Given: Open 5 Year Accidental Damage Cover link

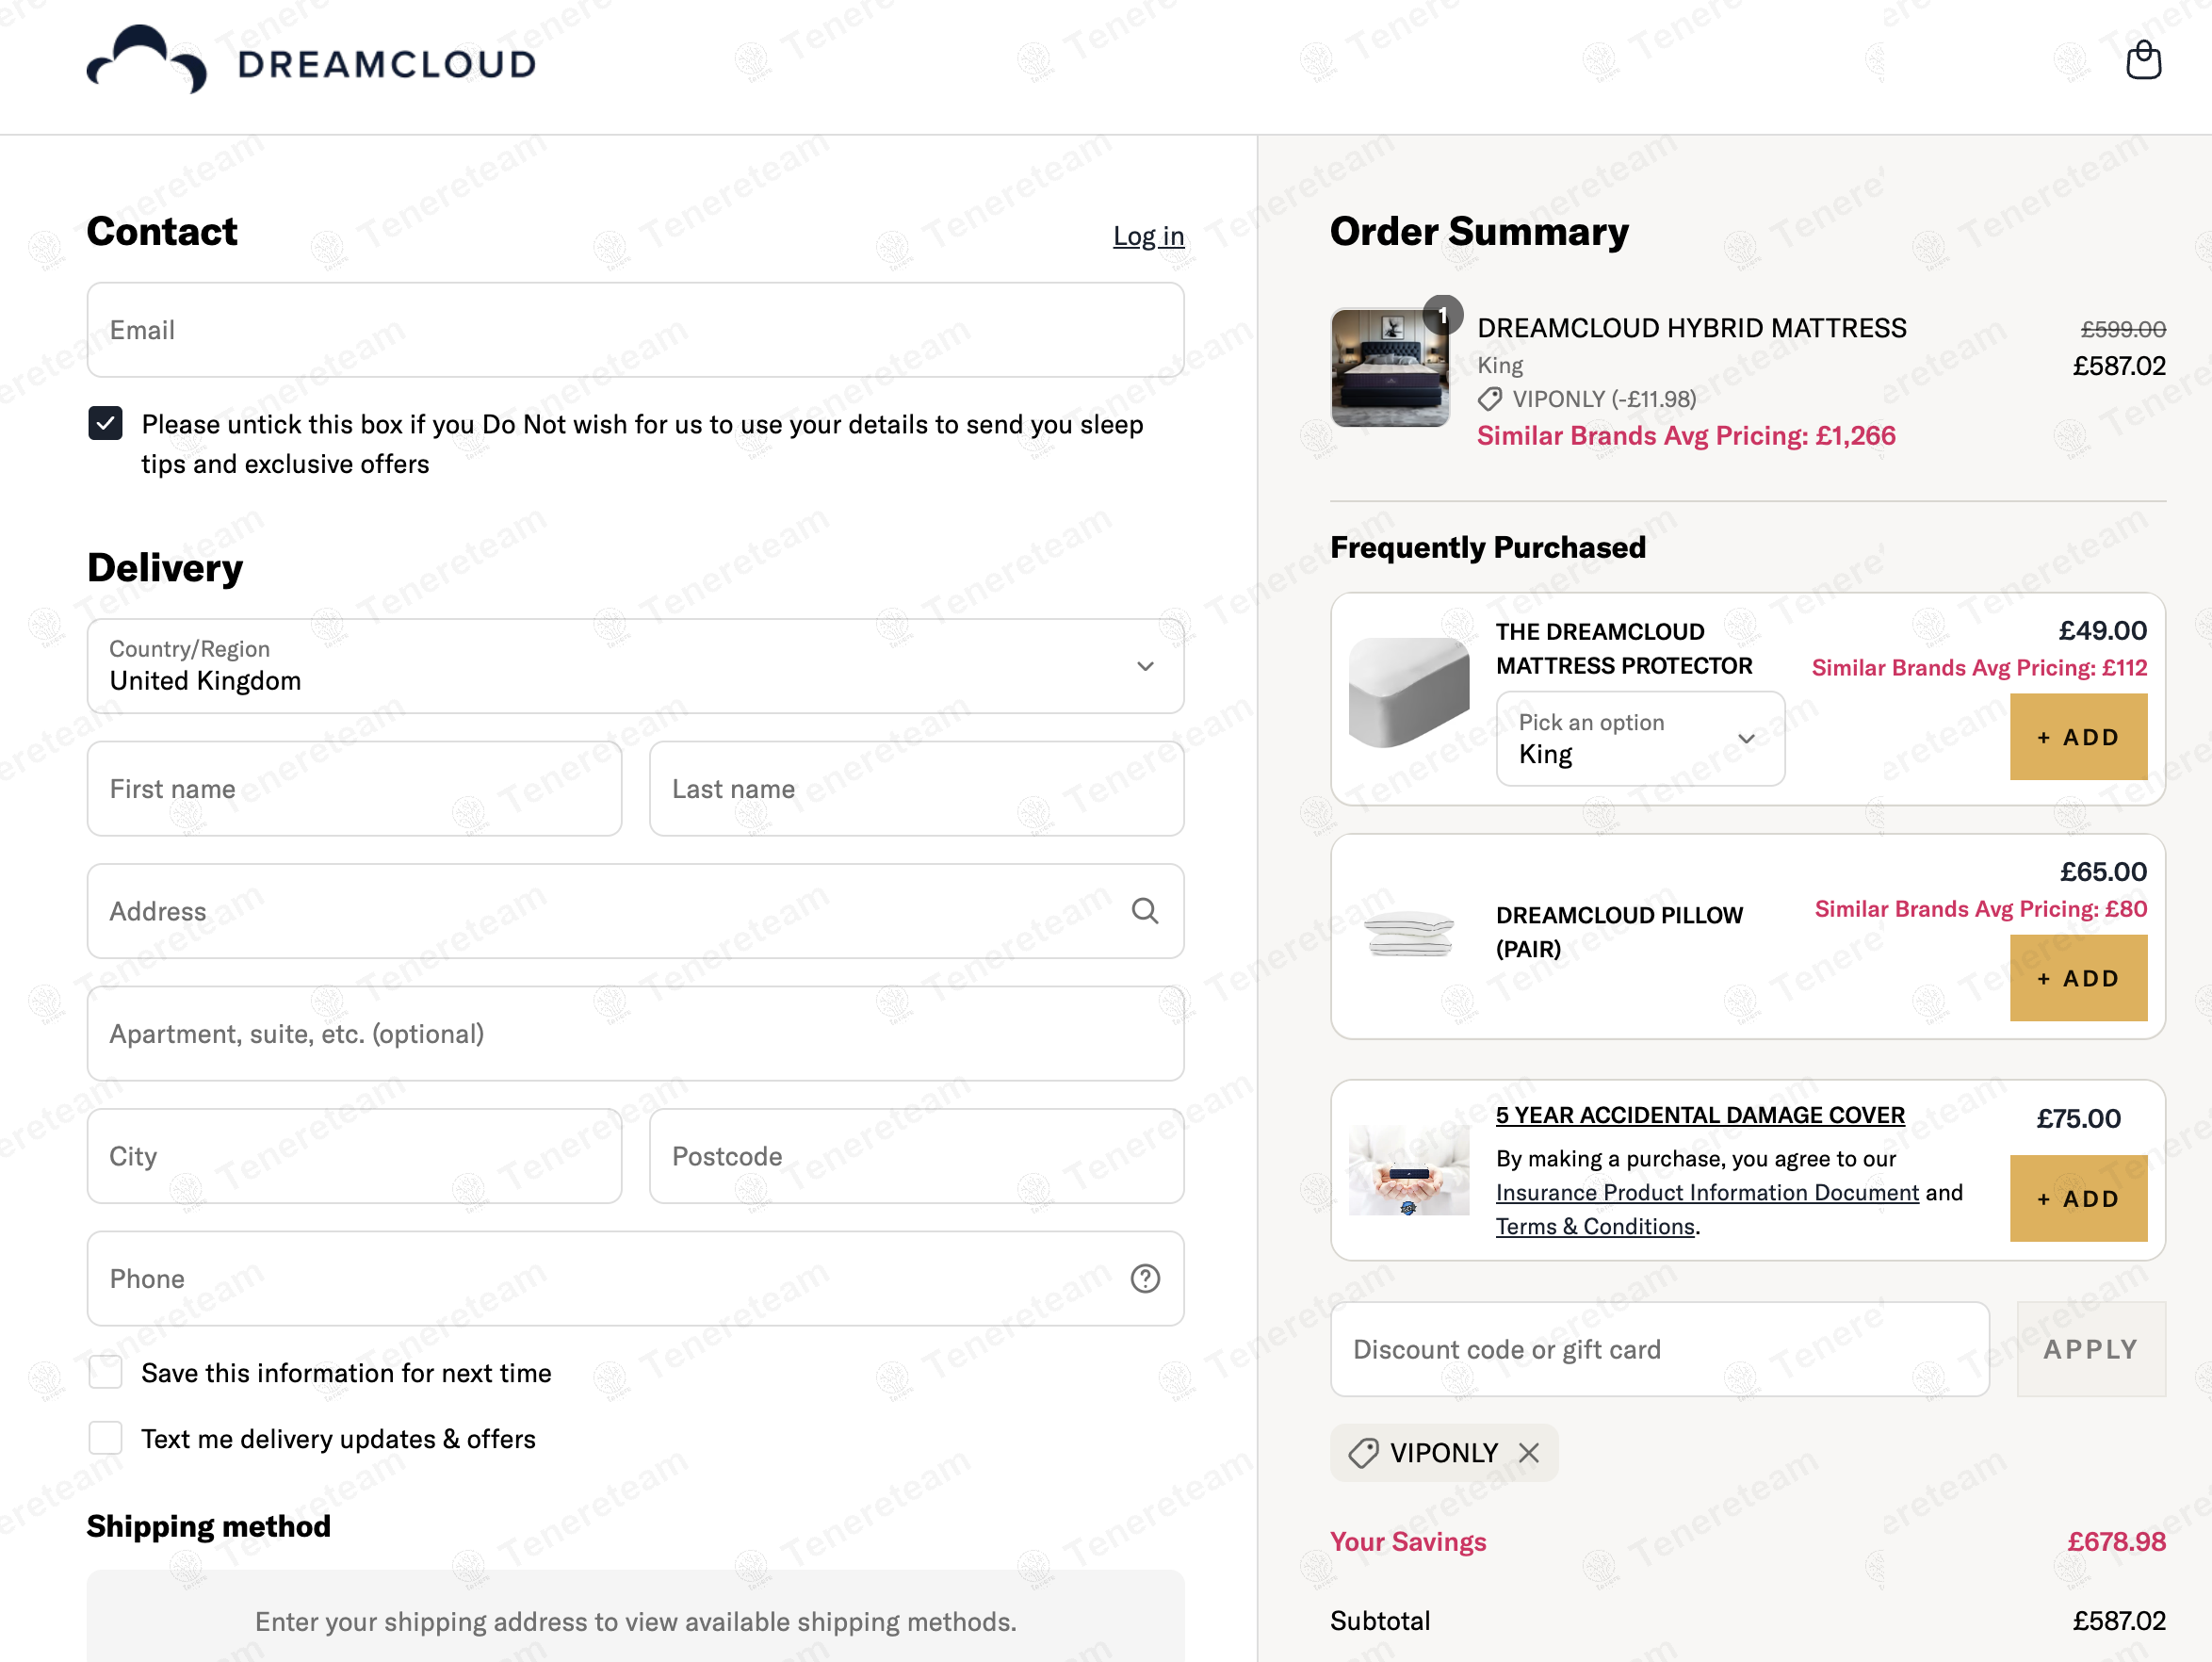Looking at the screenshot, I should (1700, 1115).
